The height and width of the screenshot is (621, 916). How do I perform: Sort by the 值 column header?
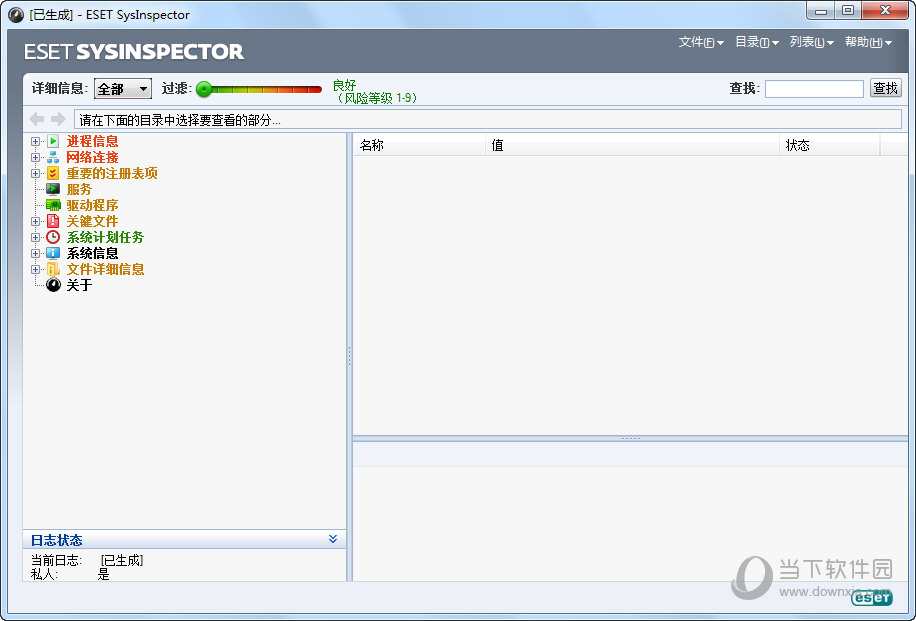coord(632,145)
